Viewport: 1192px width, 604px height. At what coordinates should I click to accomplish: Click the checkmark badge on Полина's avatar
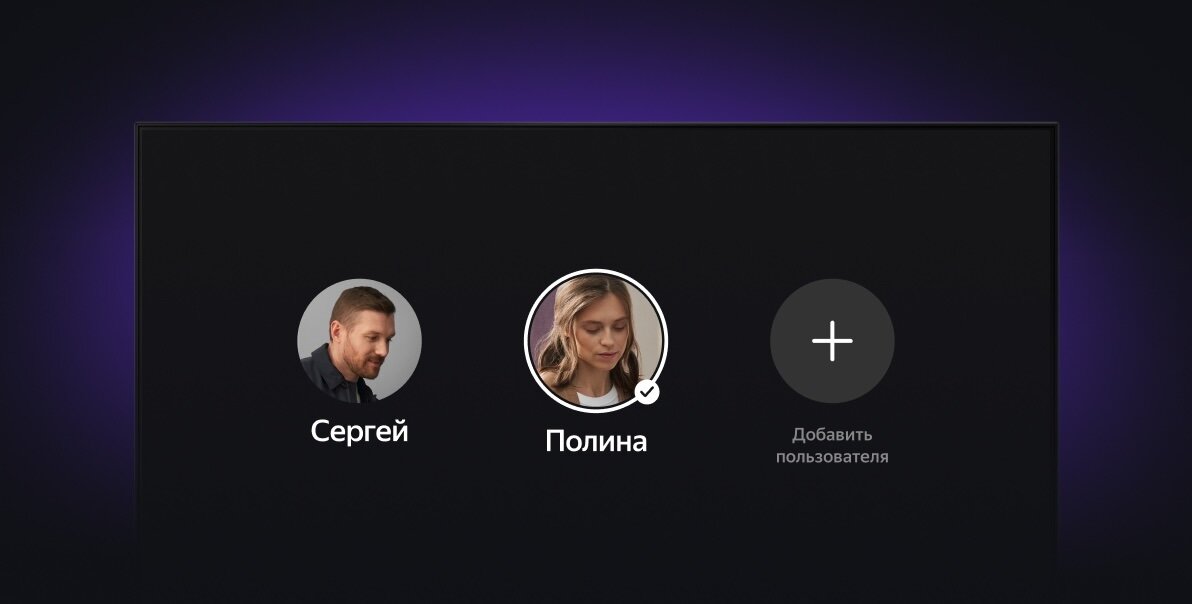(647, 392)
